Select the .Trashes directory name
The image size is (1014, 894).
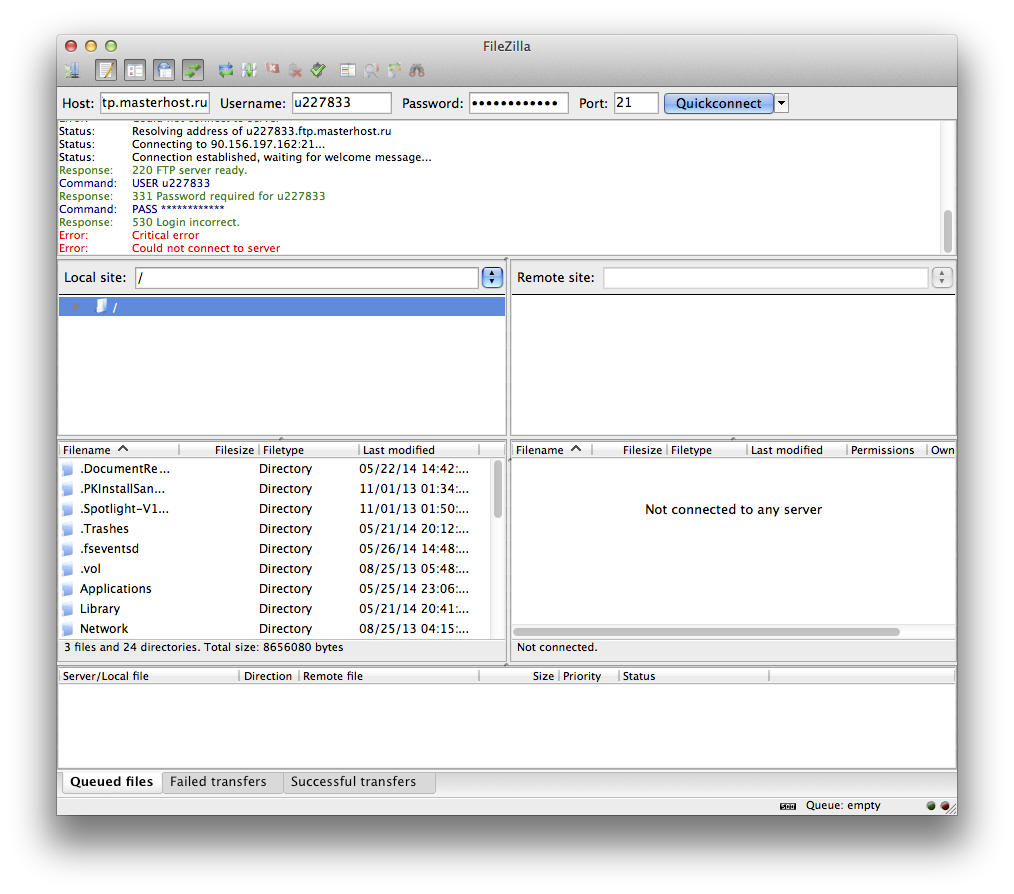click(104, 529)
